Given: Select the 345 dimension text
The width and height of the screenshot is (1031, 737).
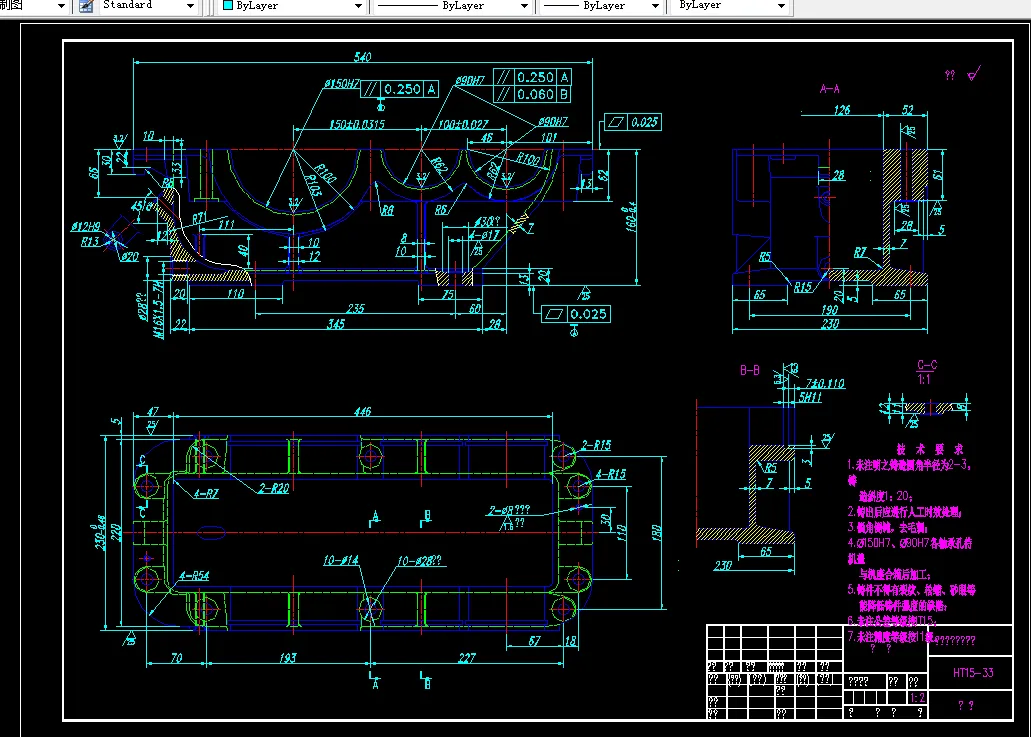Looking at the screenshot, I should (336, 323).
